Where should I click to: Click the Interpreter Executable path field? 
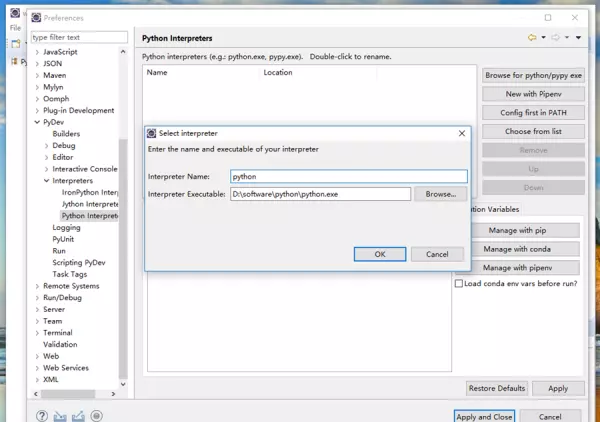(320, 194)
